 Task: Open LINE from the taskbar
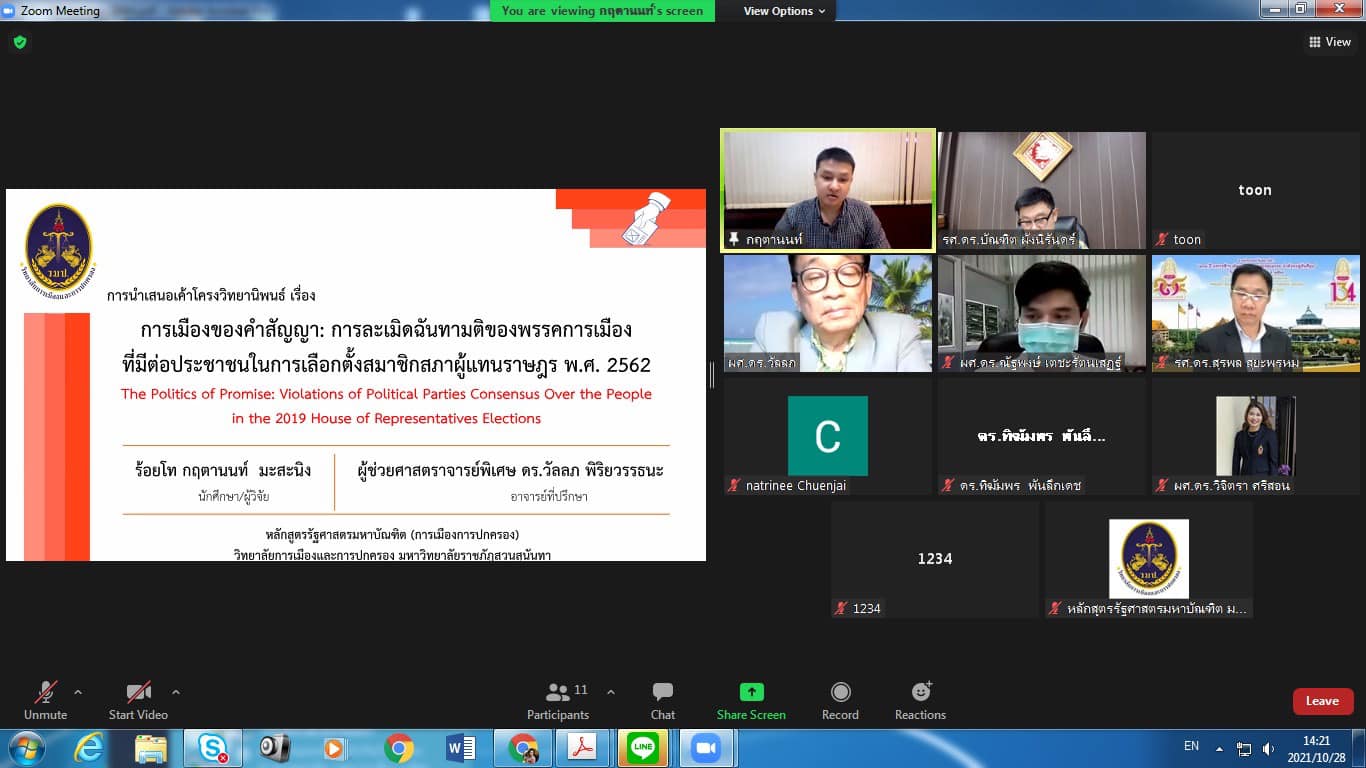(x=643, y=748)
